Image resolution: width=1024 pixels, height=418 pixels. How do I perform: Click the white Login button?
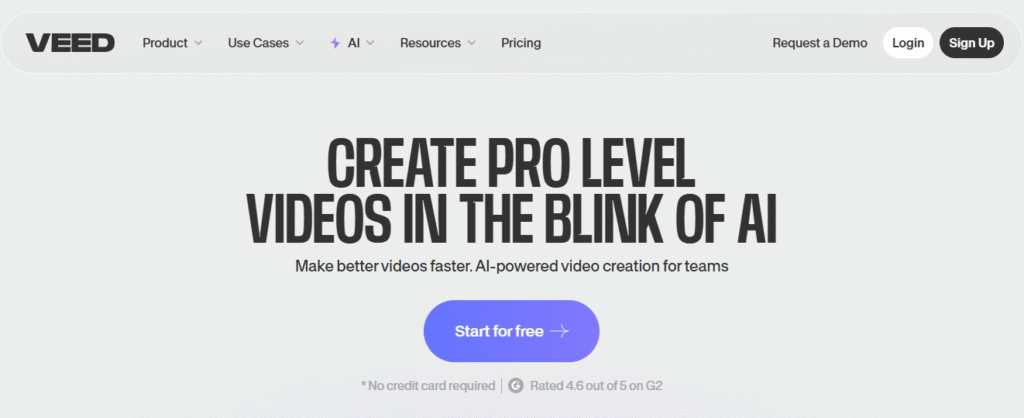tap(908, 43)
